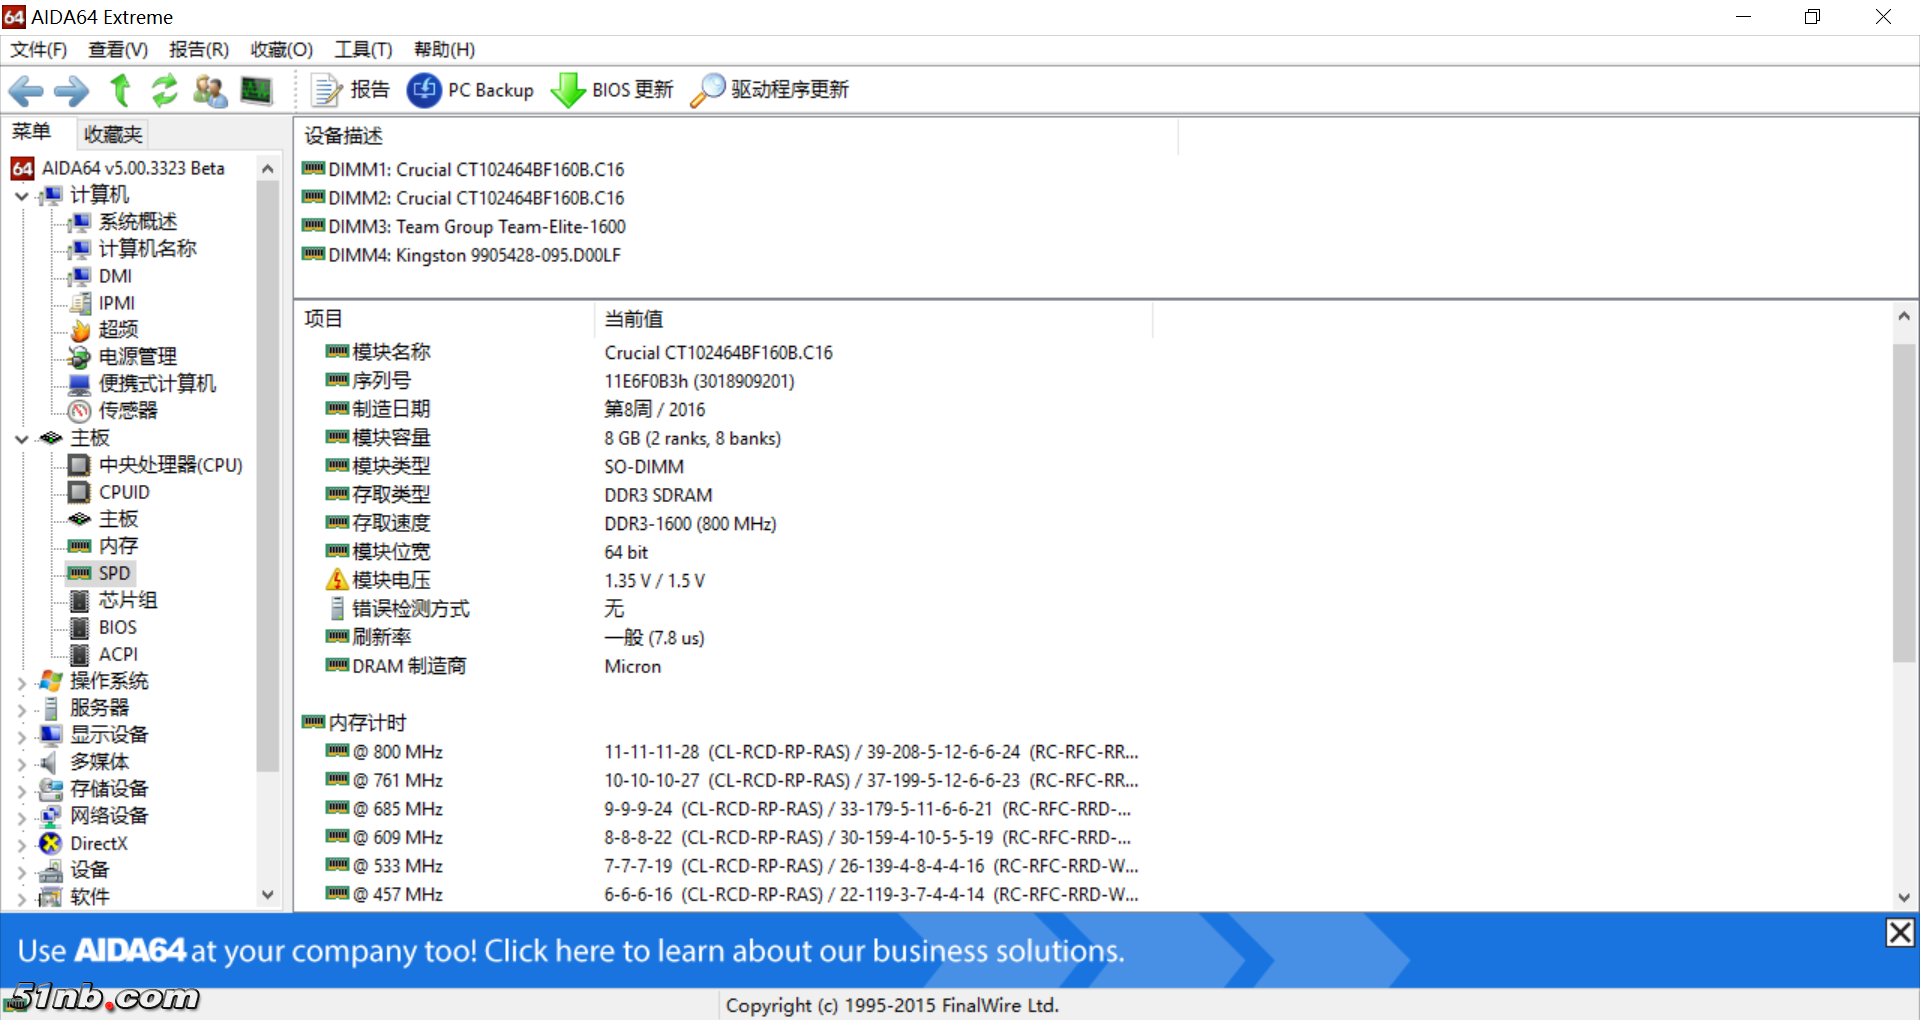Screen dimensions: 1920x1020
Task: Expand the 操作系统 tree node
Action: (21, 683)
